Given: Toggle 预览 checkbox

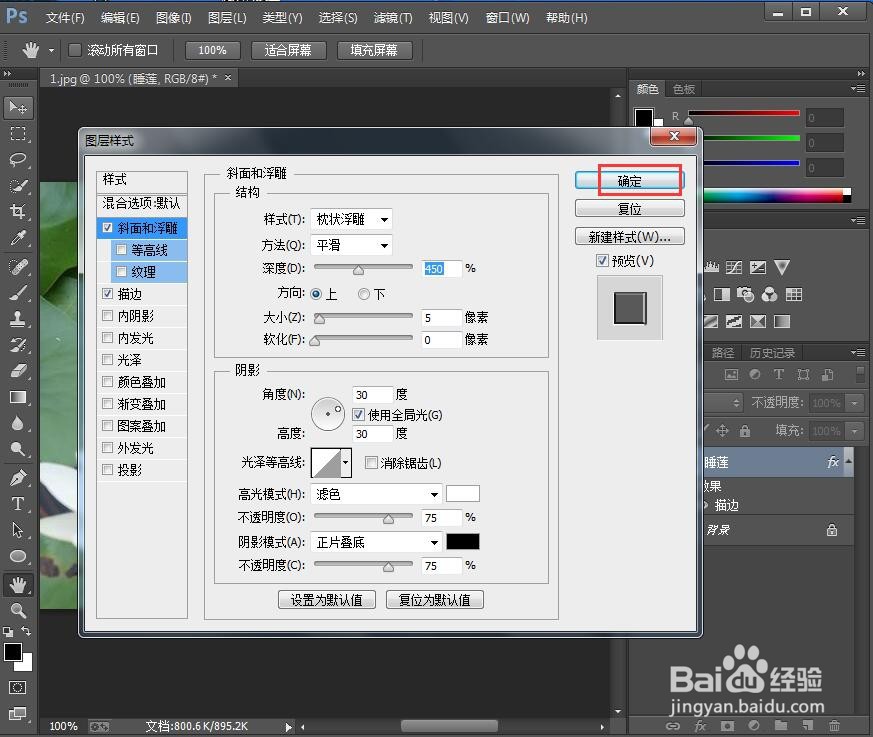Looking at the screenshot, I should [x=602, y=261].
